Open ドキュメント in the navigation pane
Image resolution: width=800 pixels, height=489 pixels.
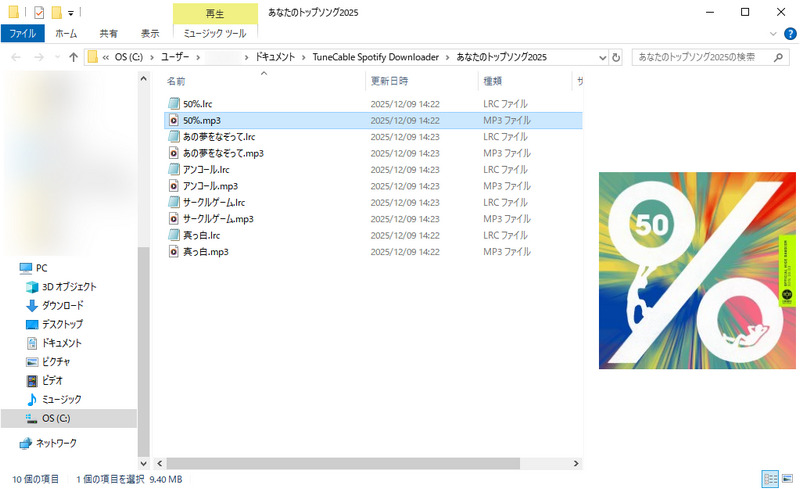[x=54, y=343]
